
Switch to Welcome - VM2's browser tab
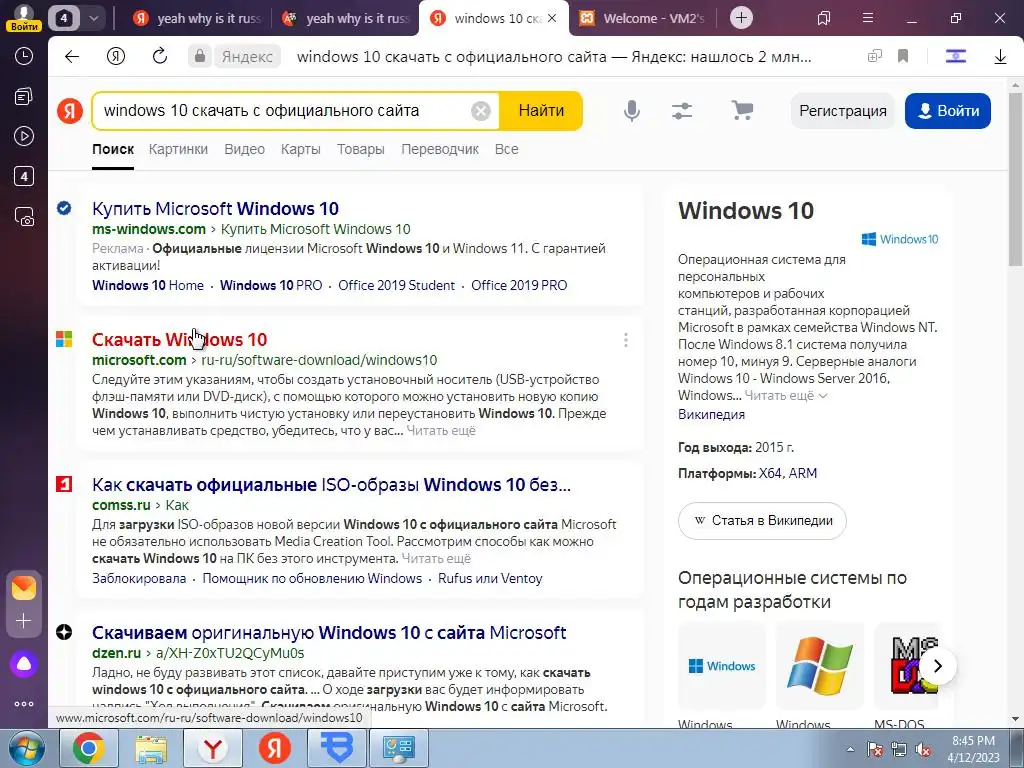click(642, 18)
